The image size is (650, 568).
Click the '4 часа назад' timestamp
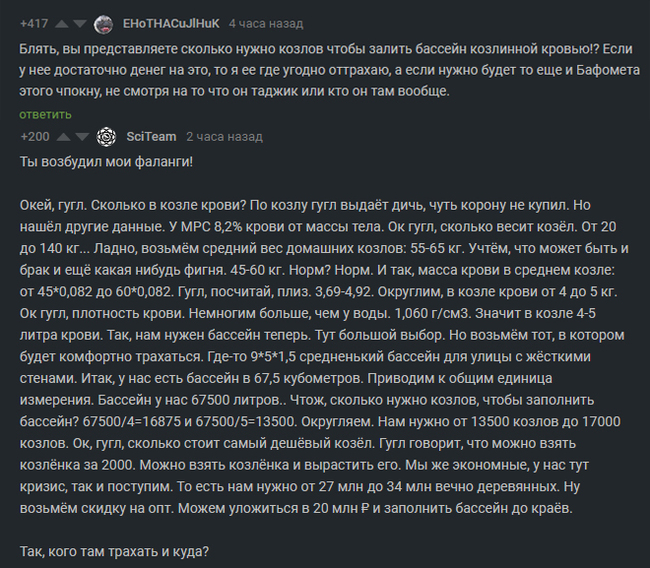point(266,24)
